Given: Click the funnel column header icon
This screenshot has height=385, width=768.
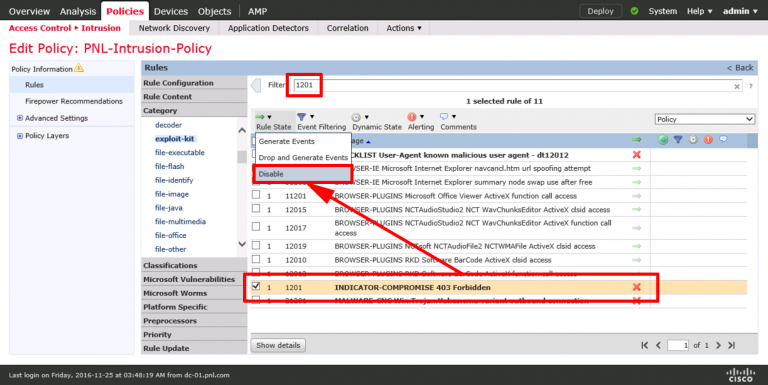Looking at the screenshot, I should pos(678,140).
